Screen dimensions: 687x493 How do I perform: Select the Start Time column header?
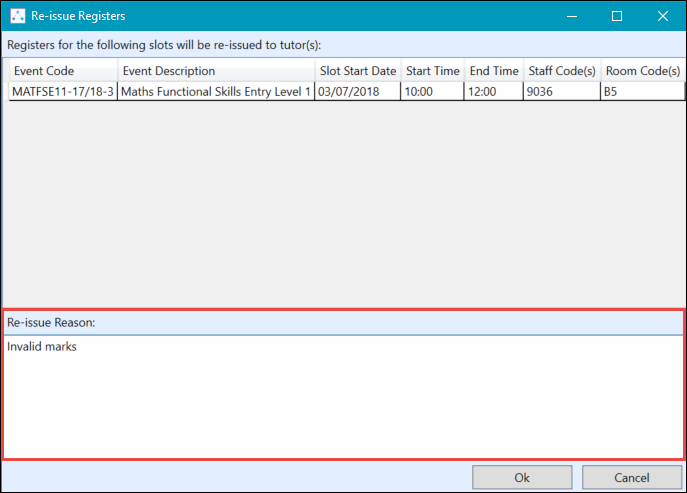coord(432,71)
